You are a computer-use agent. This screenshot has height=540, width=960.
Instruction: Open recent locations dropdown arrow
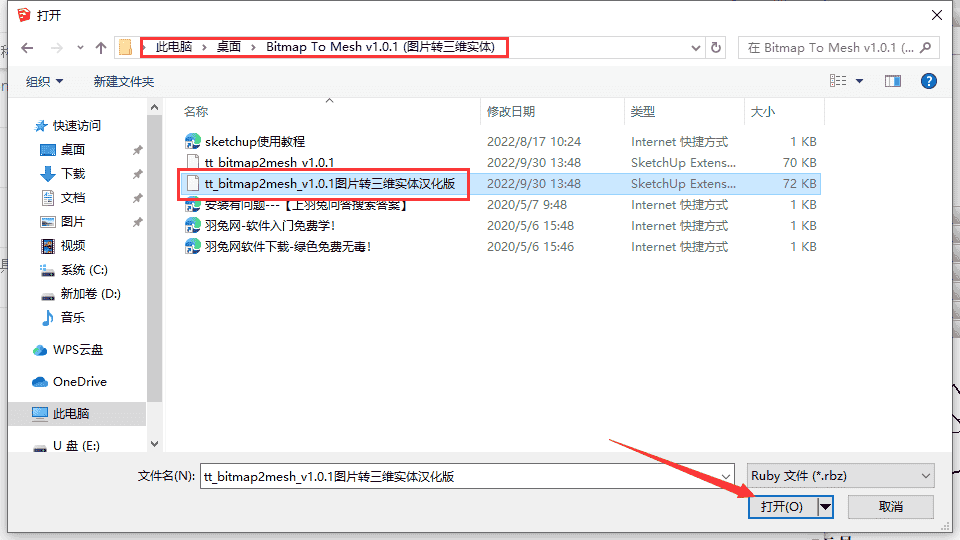click(80, 48)
